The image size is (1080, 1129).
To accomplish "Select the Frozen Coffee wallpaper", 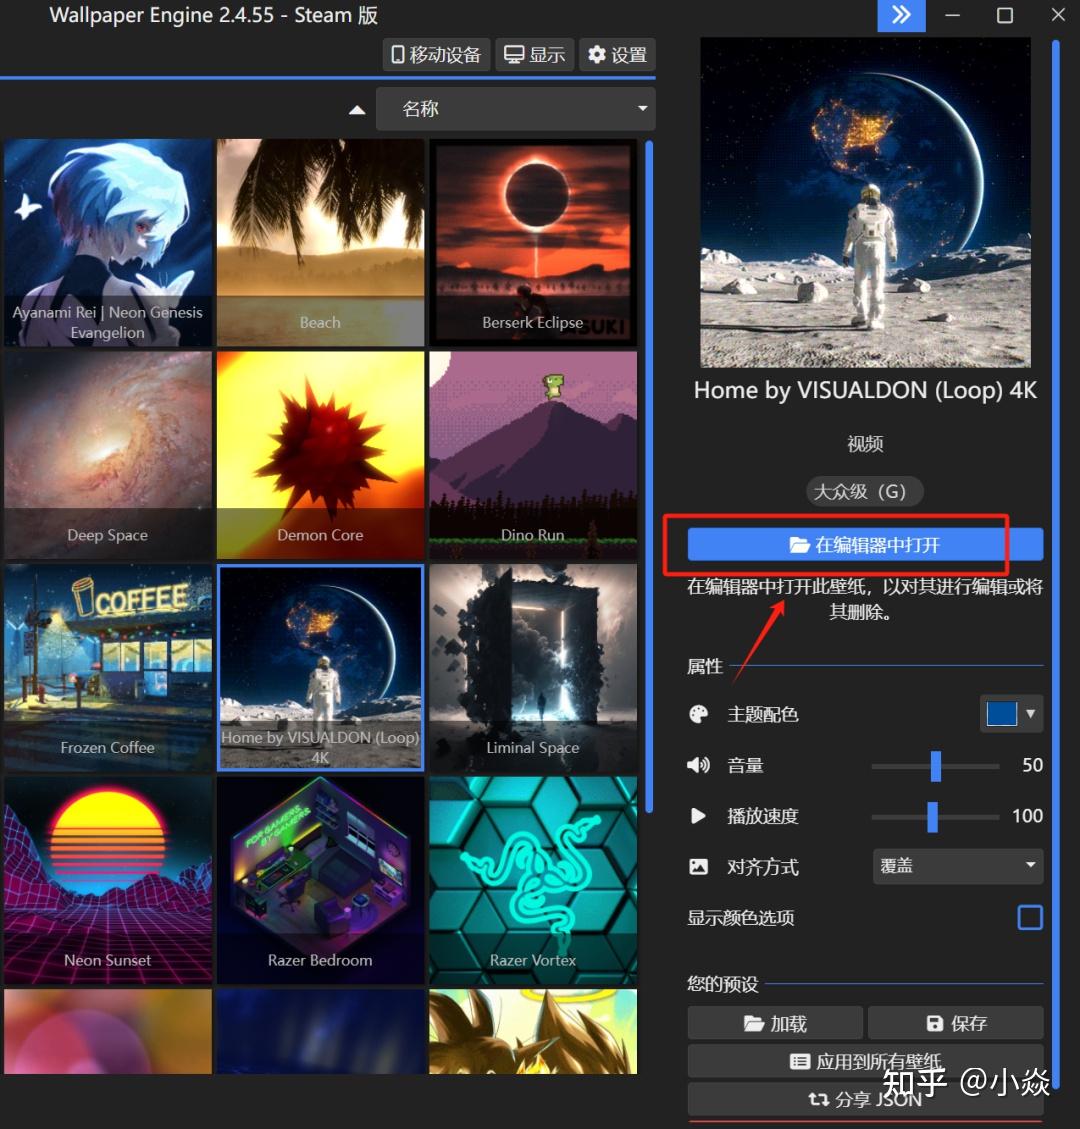I will tap(107, 667).
